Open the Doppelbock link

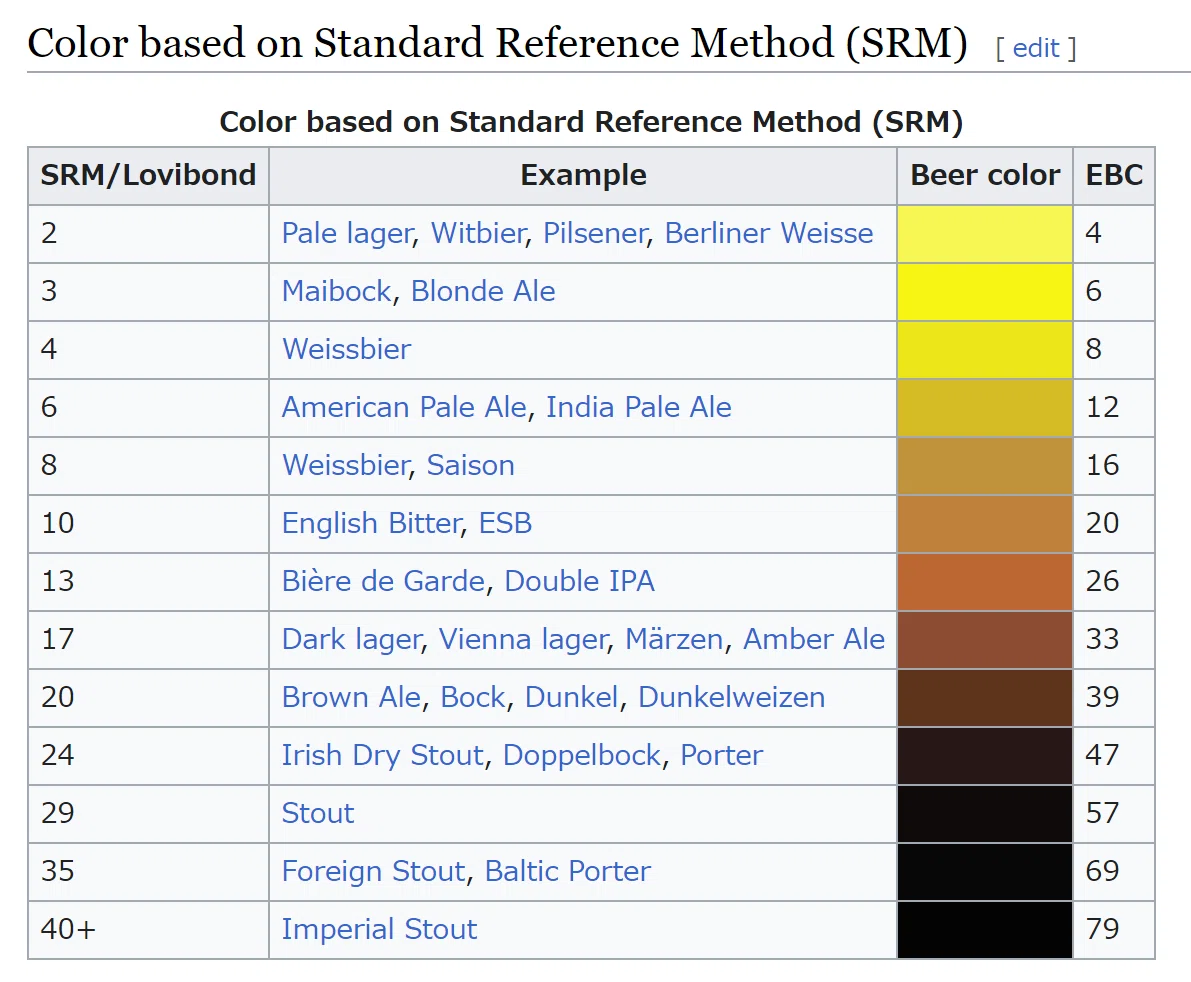point(582,756)
